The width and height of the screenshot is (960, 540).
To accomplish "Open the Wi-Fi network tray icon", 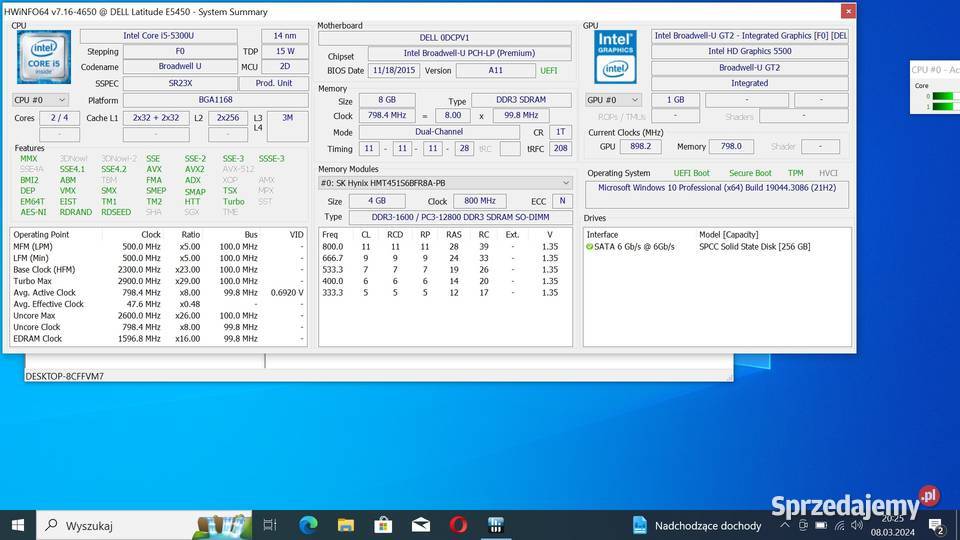I will coord(839,525).
